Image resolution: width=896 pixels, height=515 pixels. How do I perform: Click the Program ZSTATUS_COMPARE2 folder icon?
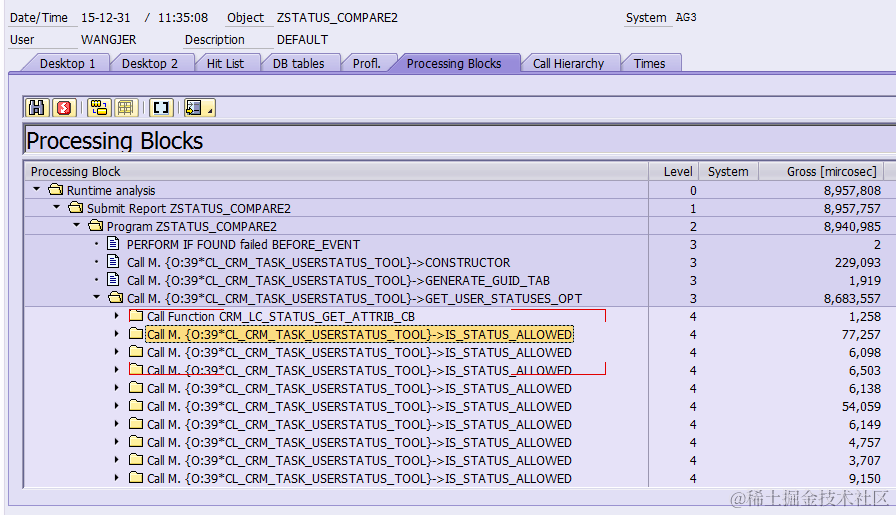click(x=96, y=226)
